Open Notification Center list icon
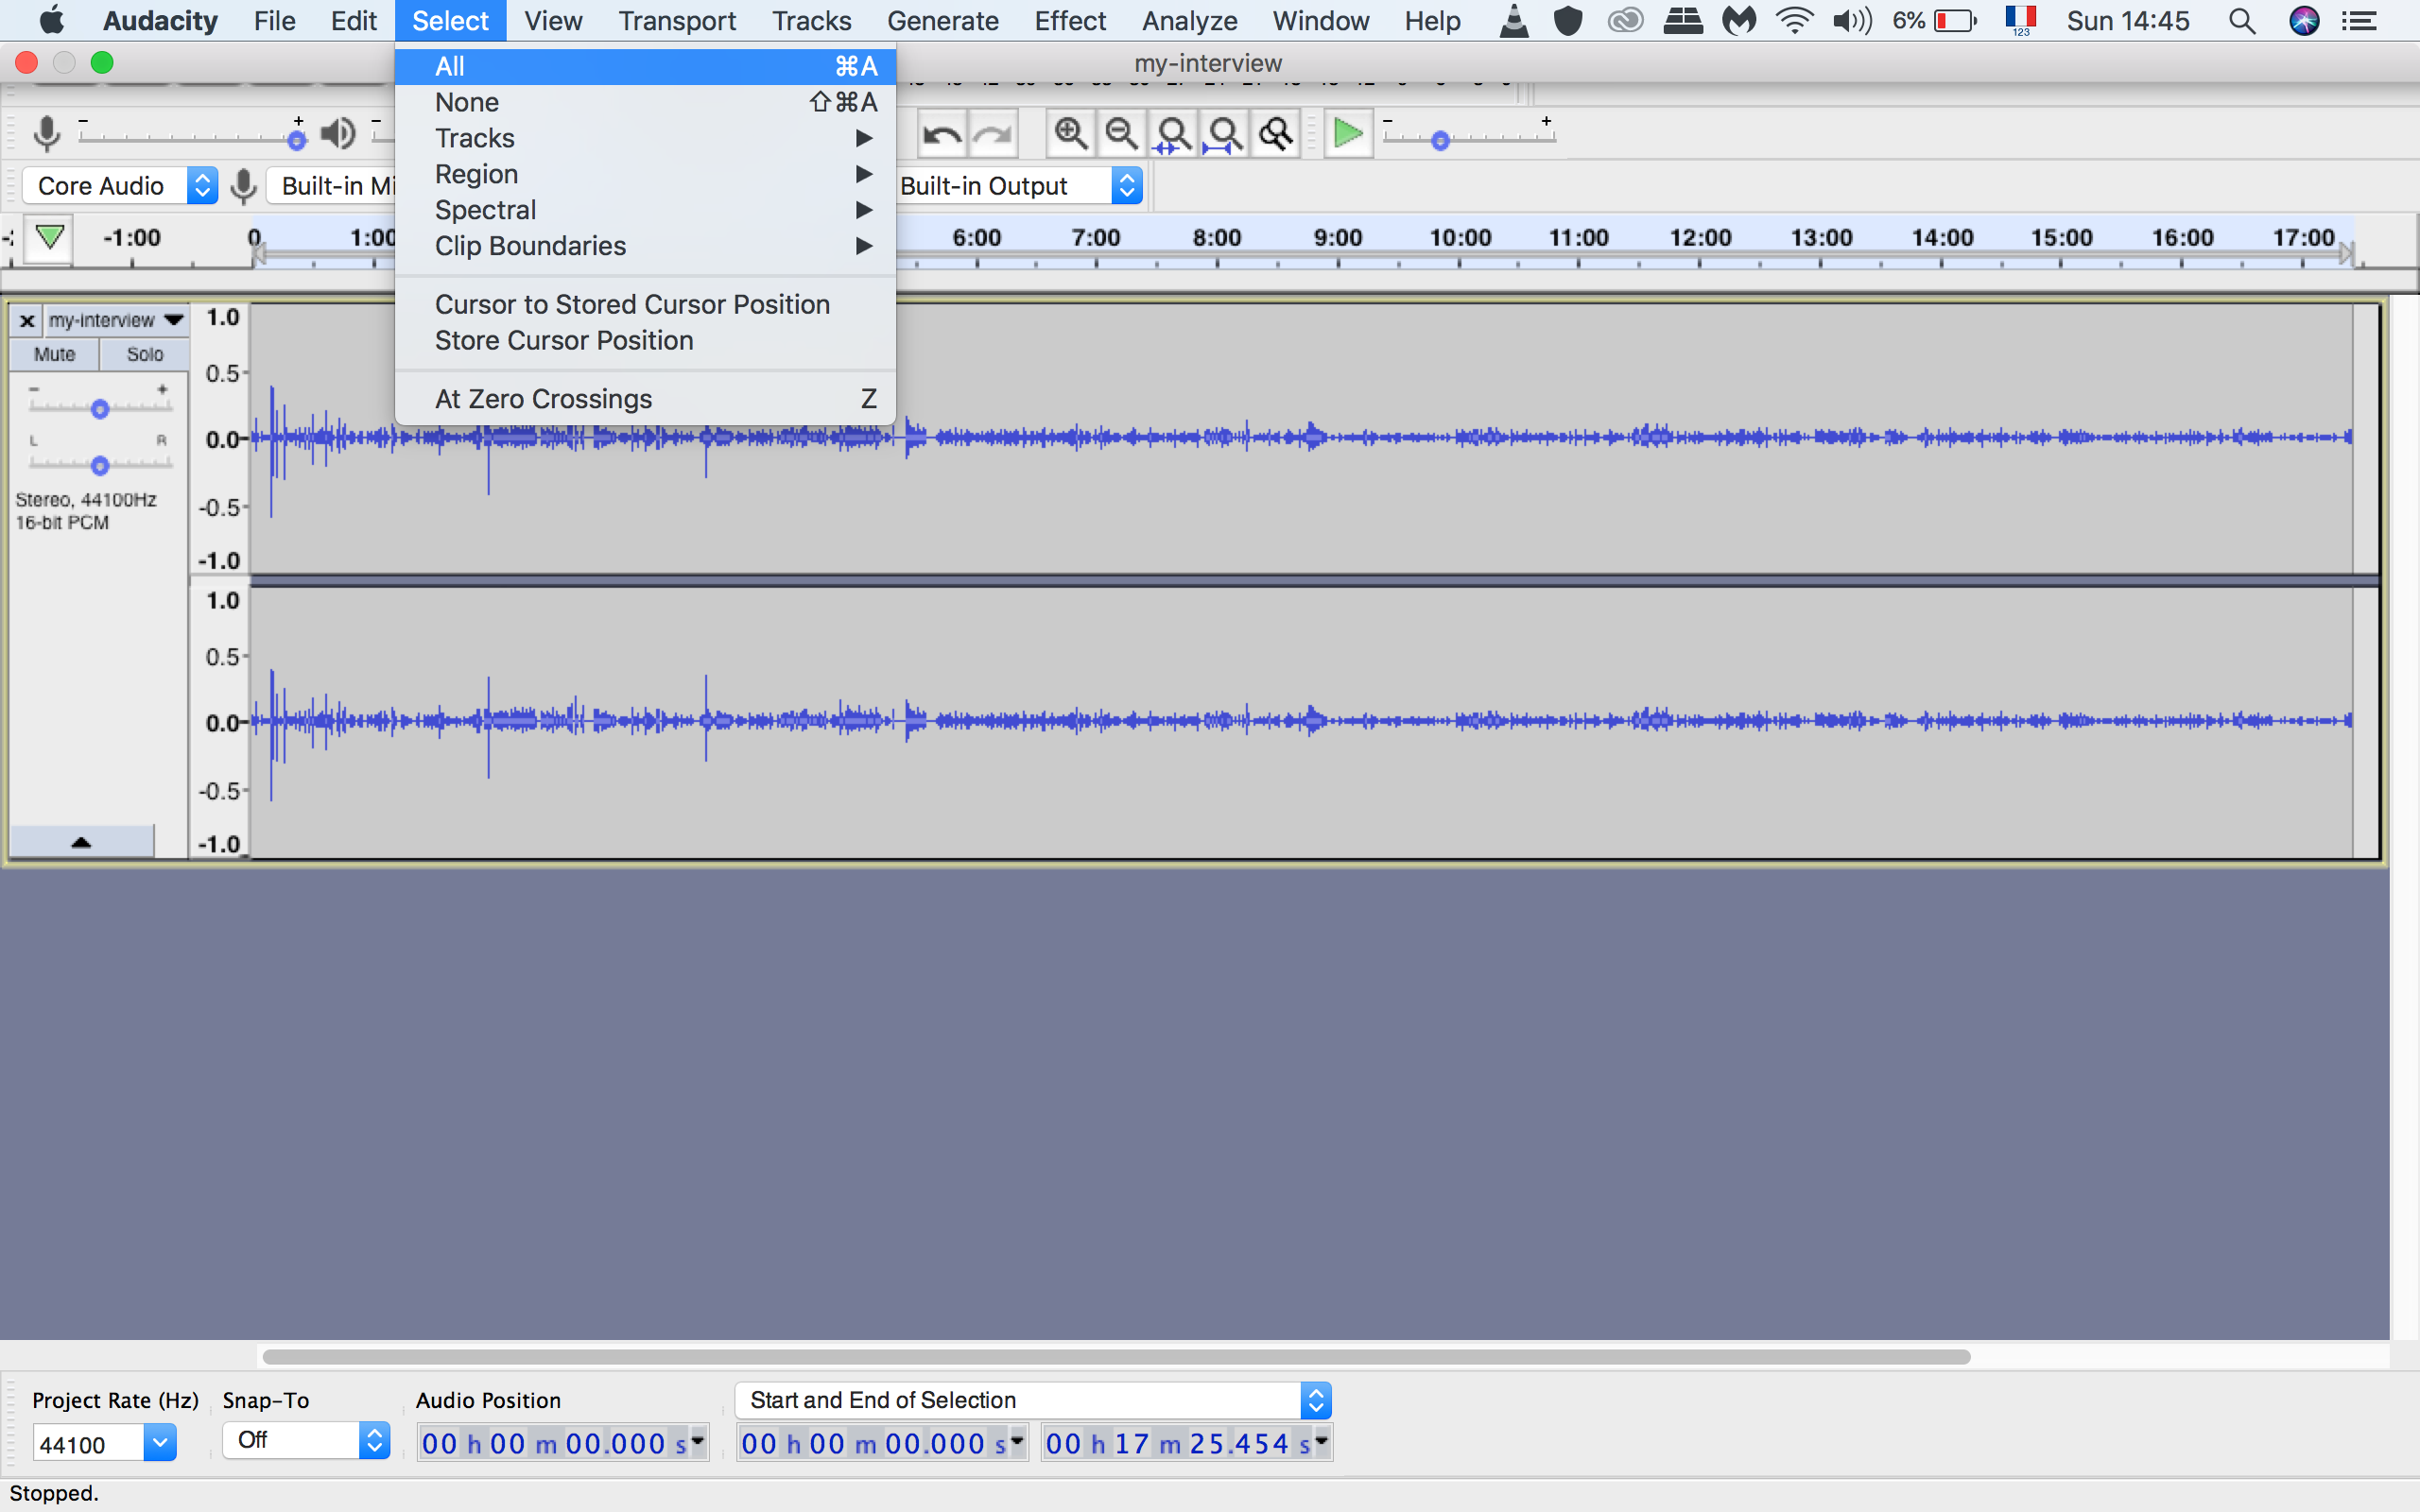2420x1512 pixels. coord(2360,21)
